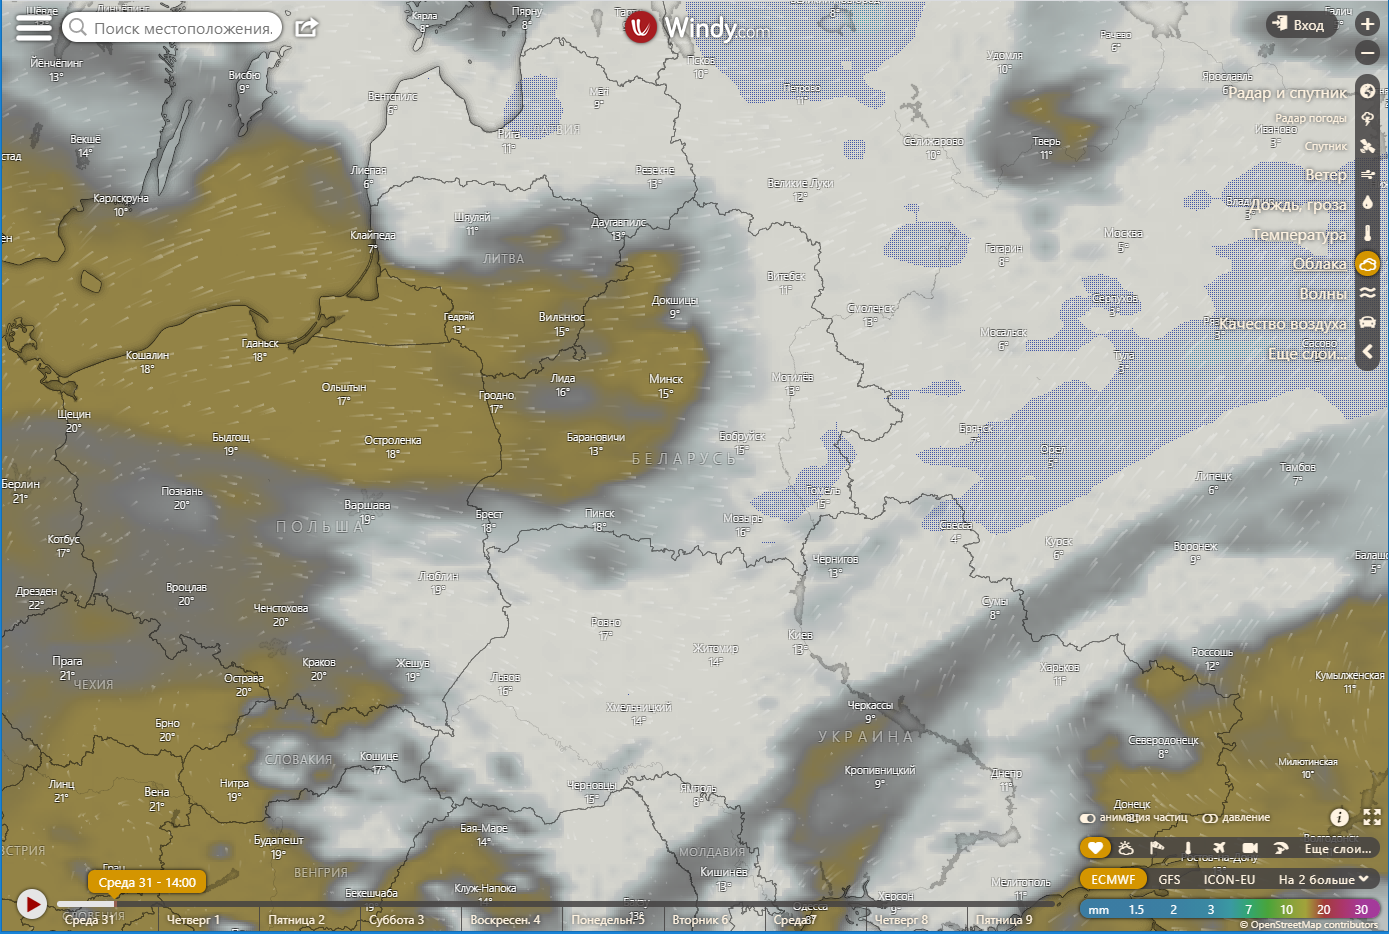Select the GFS forecast model
Viewport: 1389px width, 934px height.
[1169, 880]
